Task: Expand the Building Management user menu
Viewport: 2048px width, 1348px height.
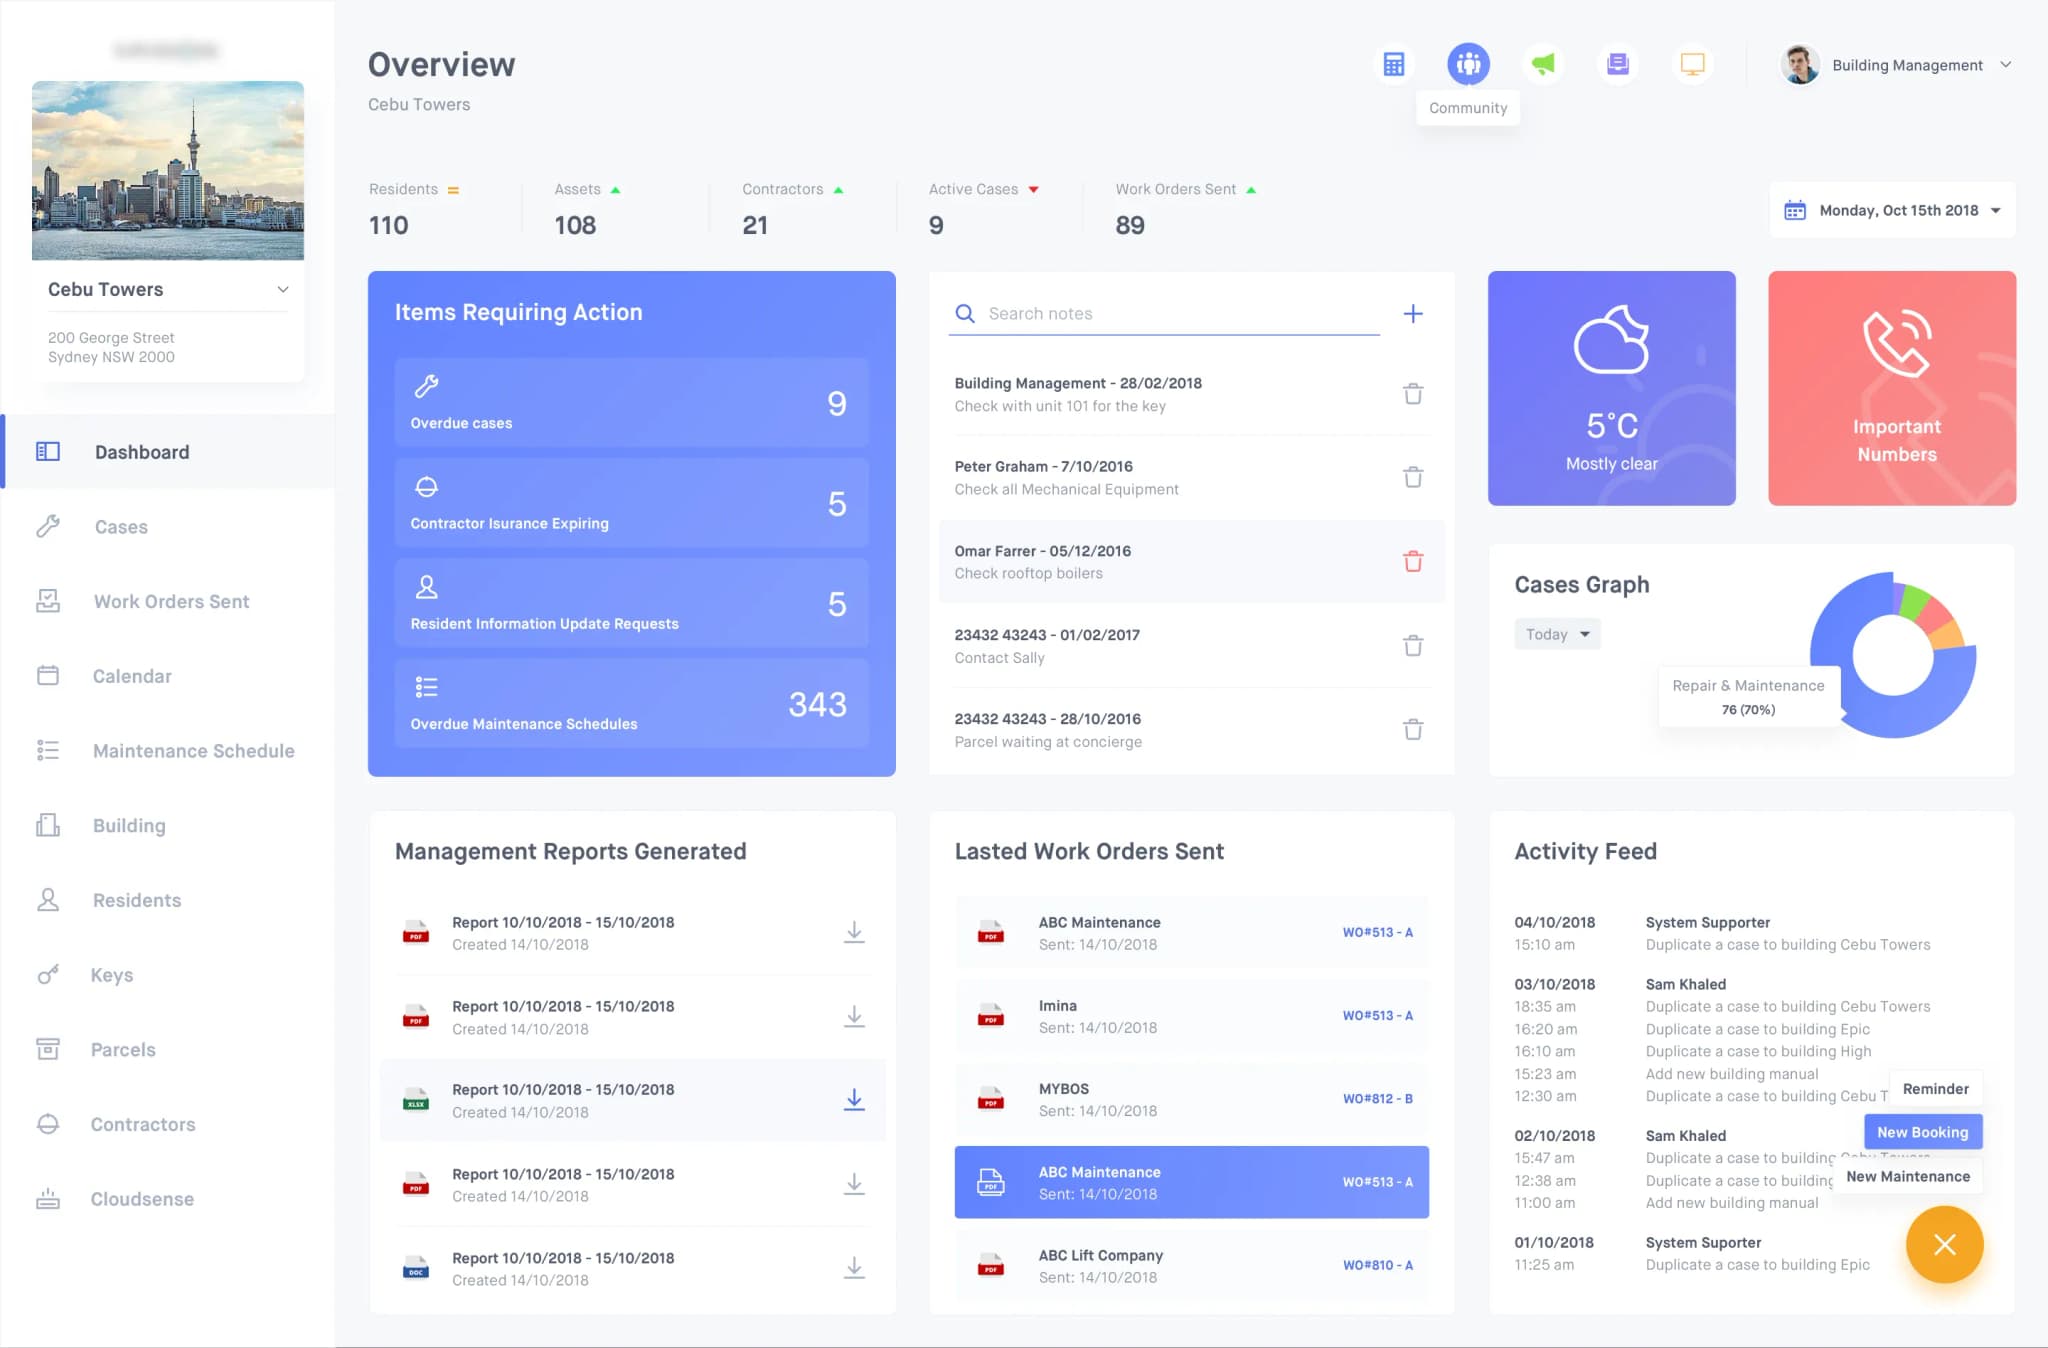Action: click(x=1906, y=65)
